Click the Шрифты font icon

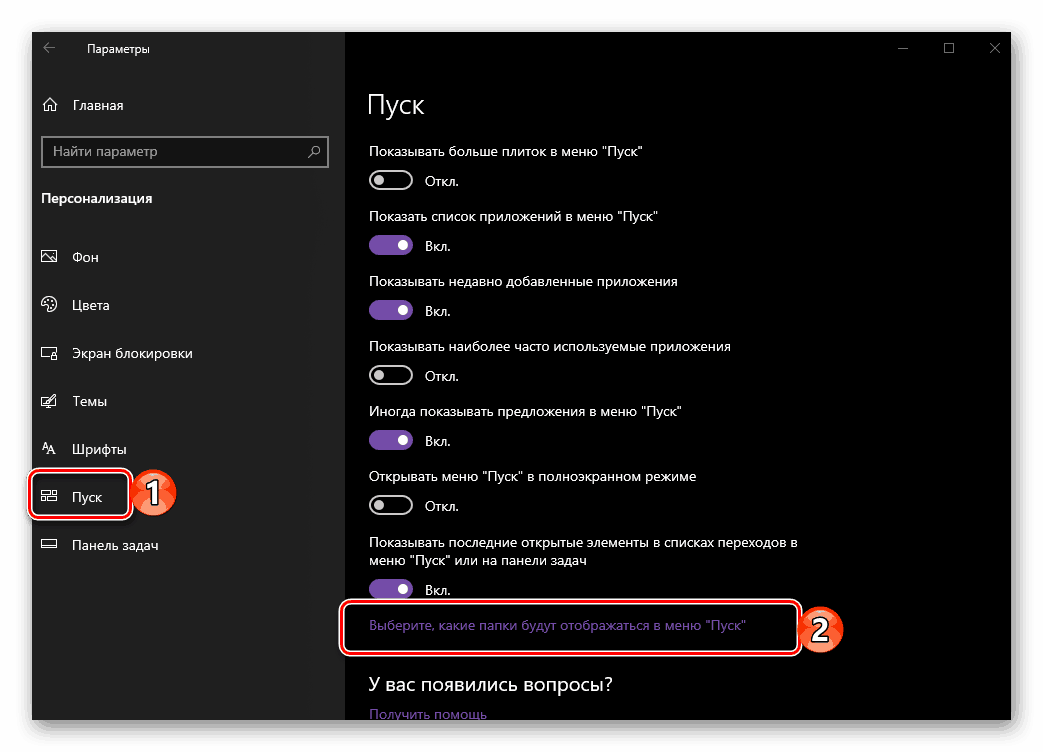[50, 449]
